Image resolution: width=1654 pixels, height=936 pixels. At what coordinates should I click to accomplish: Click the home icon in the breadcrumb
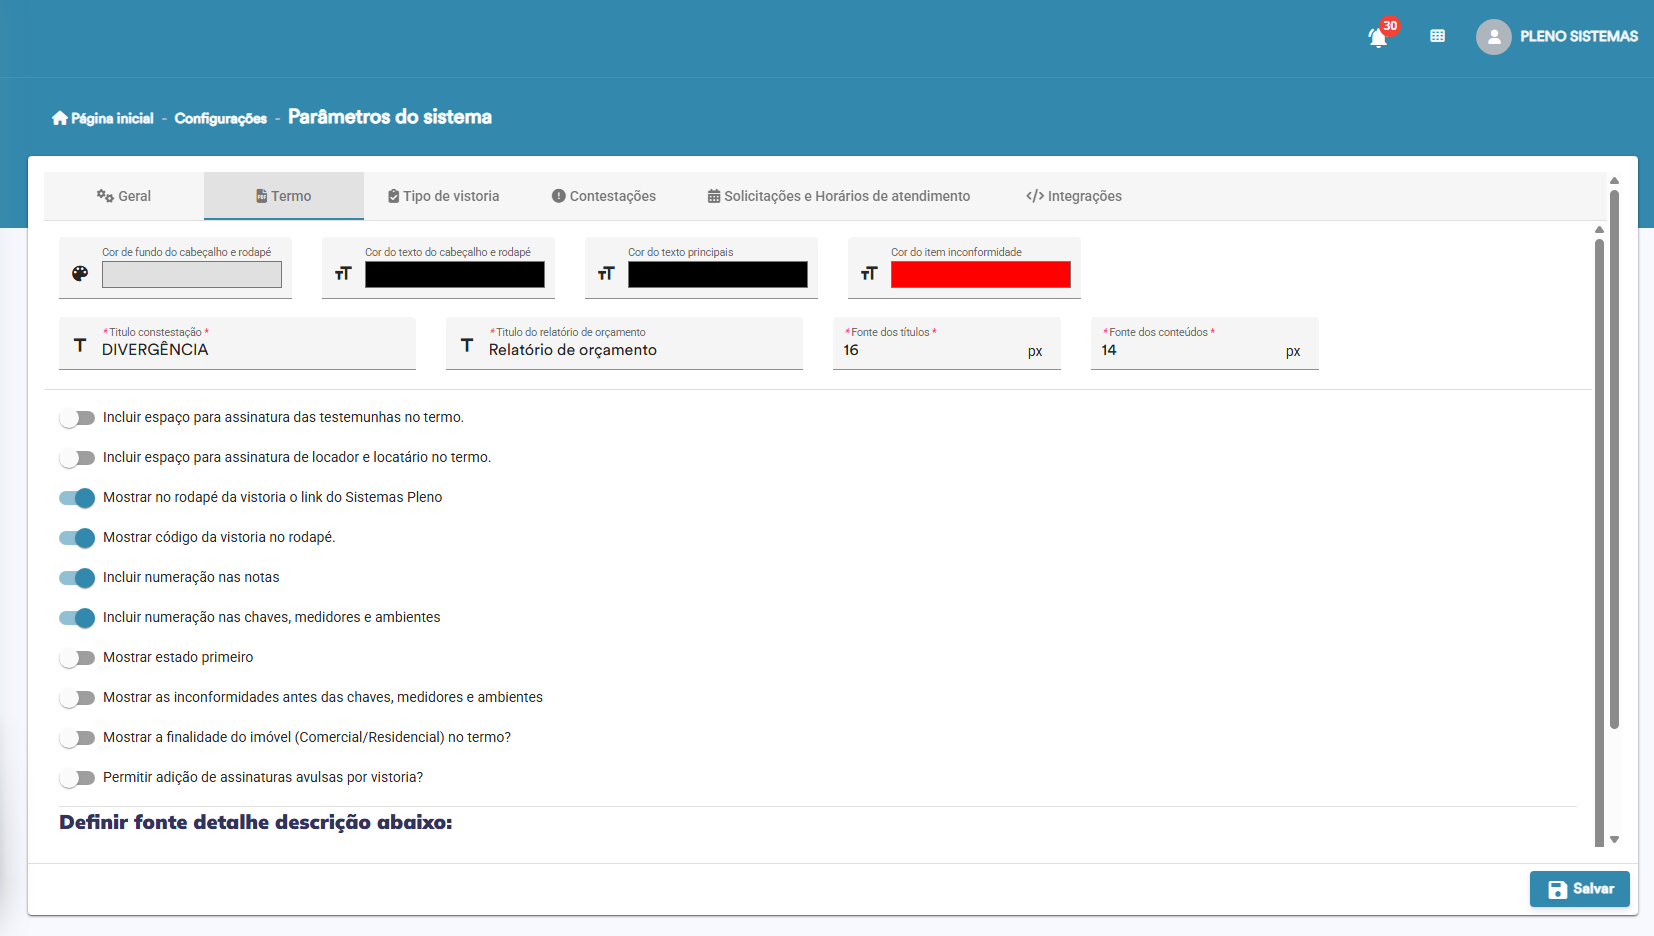click(x=60, y=118)
